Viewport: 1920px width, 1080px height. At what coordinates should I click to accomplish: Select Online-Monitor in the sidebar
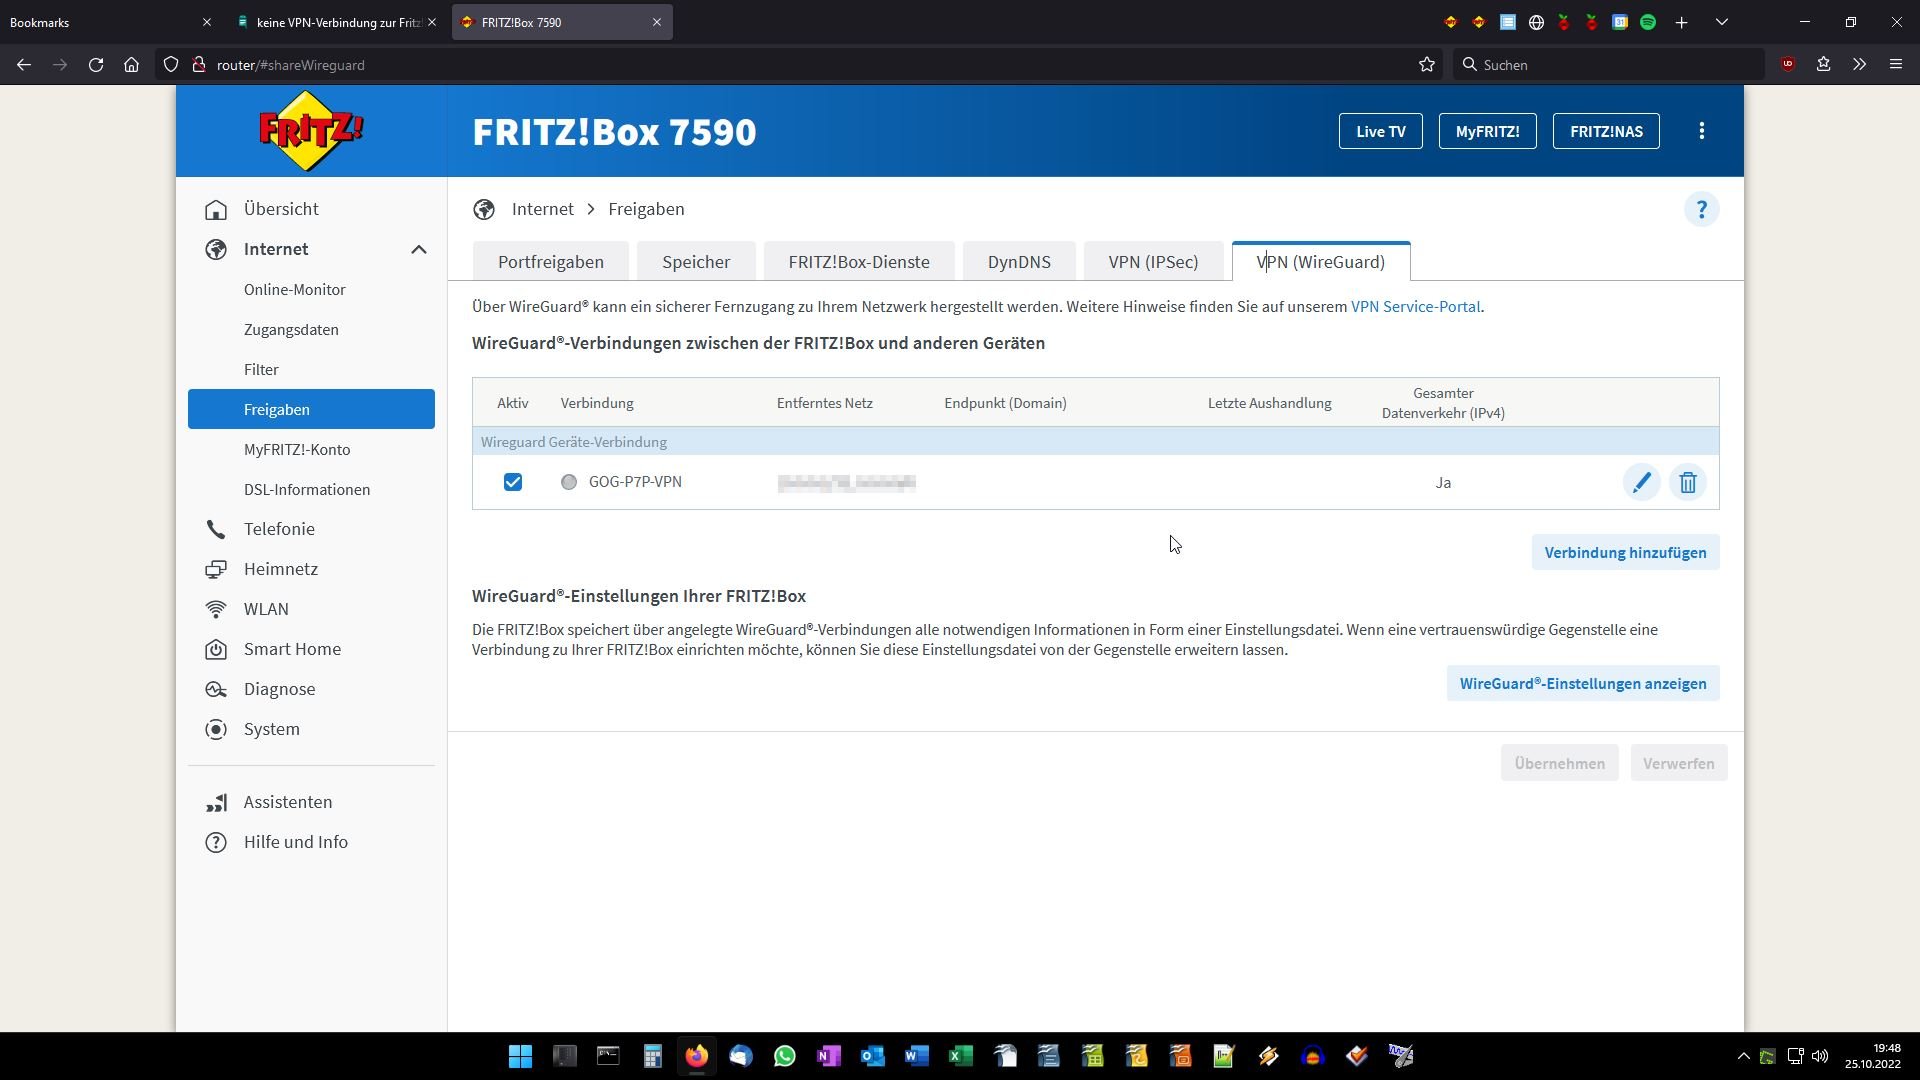[x=295, y=289]
